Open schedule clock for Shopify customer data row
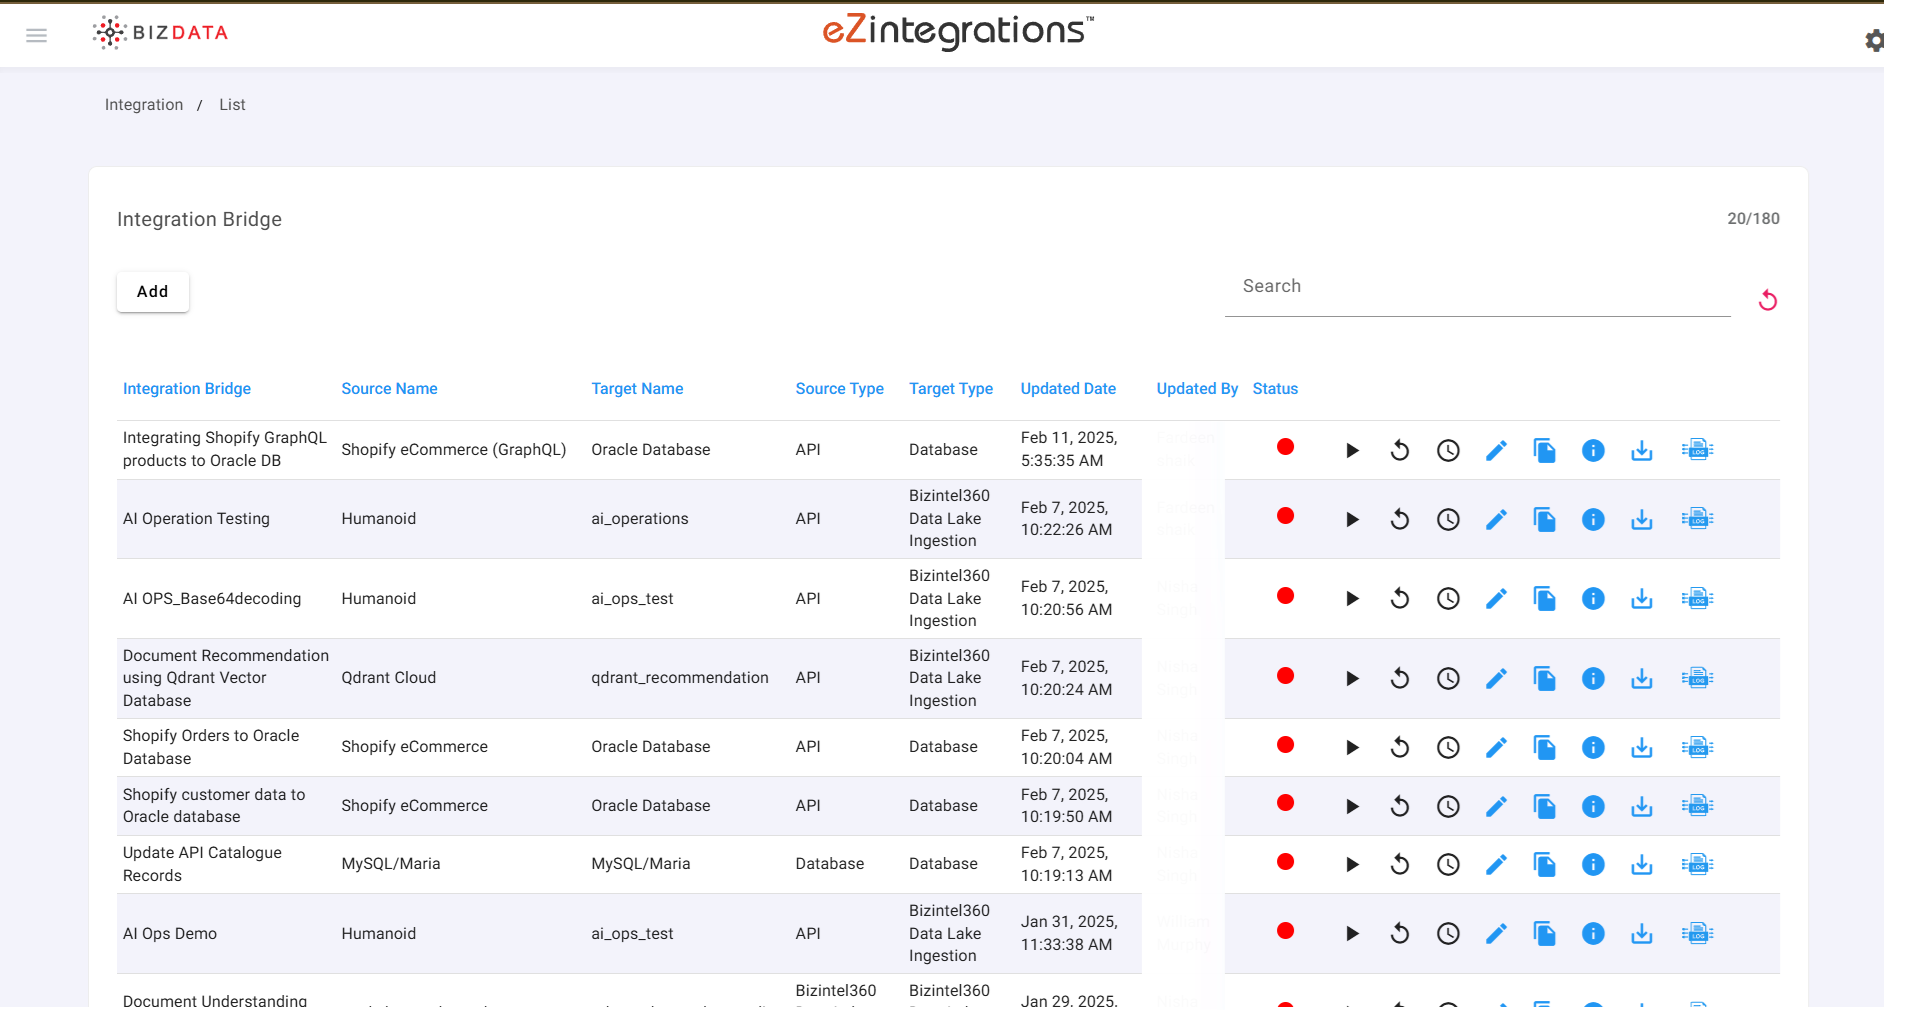This screenshot has height=1029, width=1919. point(1448,806)
